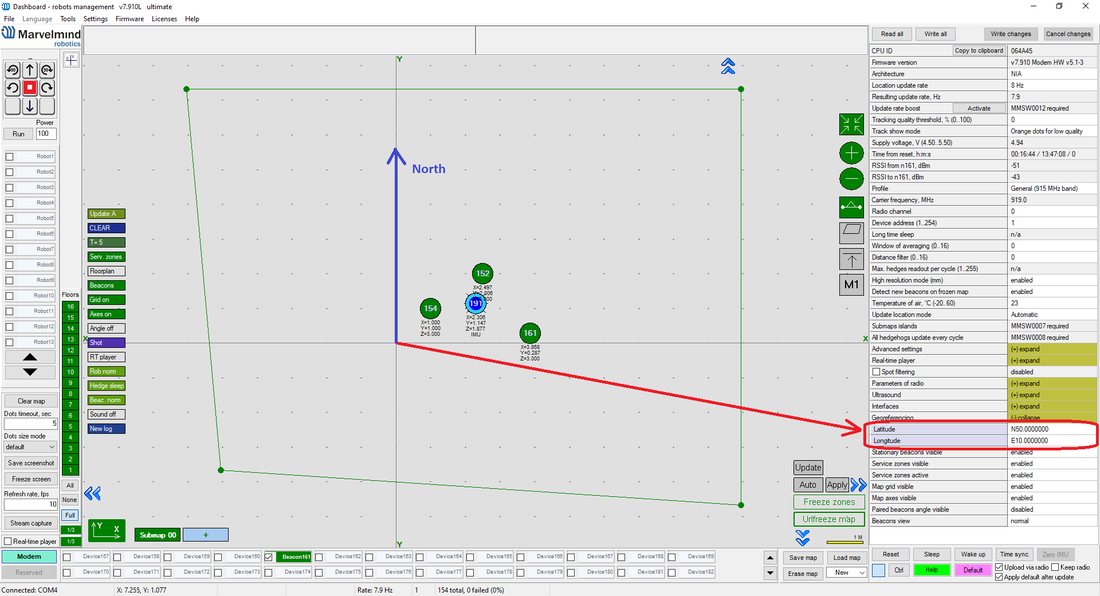This screenshot has height=596, width=1100.
Task: Select the blue hedgehog 191 on the map
Action: [476, 303]
